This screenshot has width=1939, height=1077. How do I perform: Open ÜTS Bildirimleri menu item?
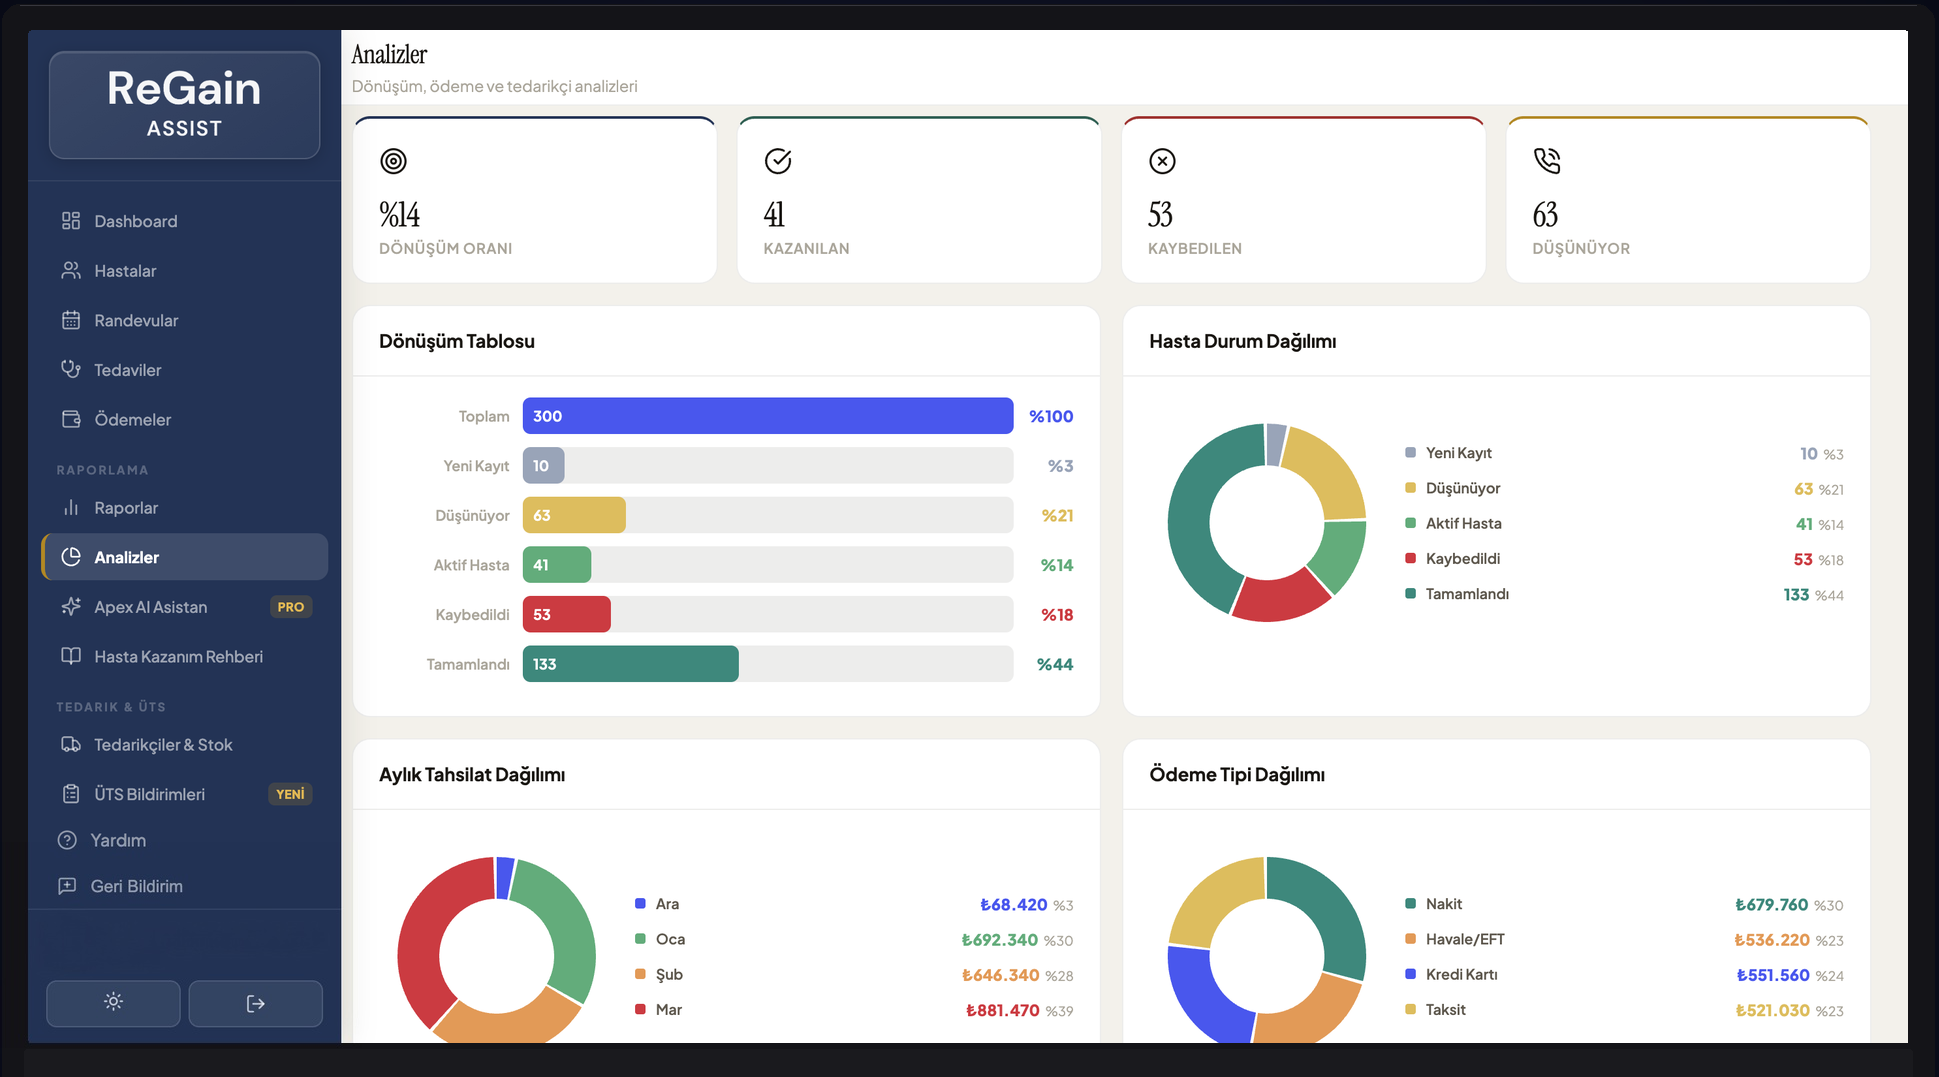click(149, 794)
